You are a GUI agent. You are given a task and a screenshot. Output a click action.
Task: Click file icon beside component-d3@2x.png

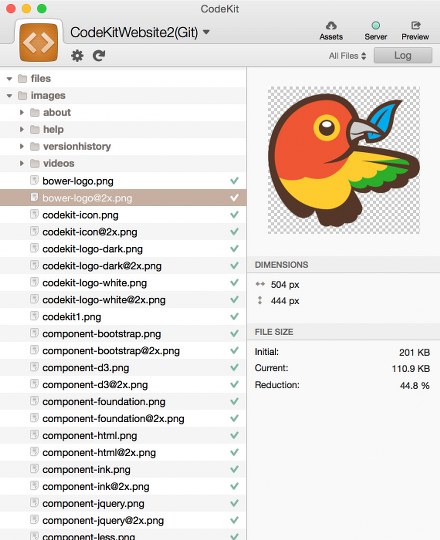pyautogui.click(x=34, y=384)
